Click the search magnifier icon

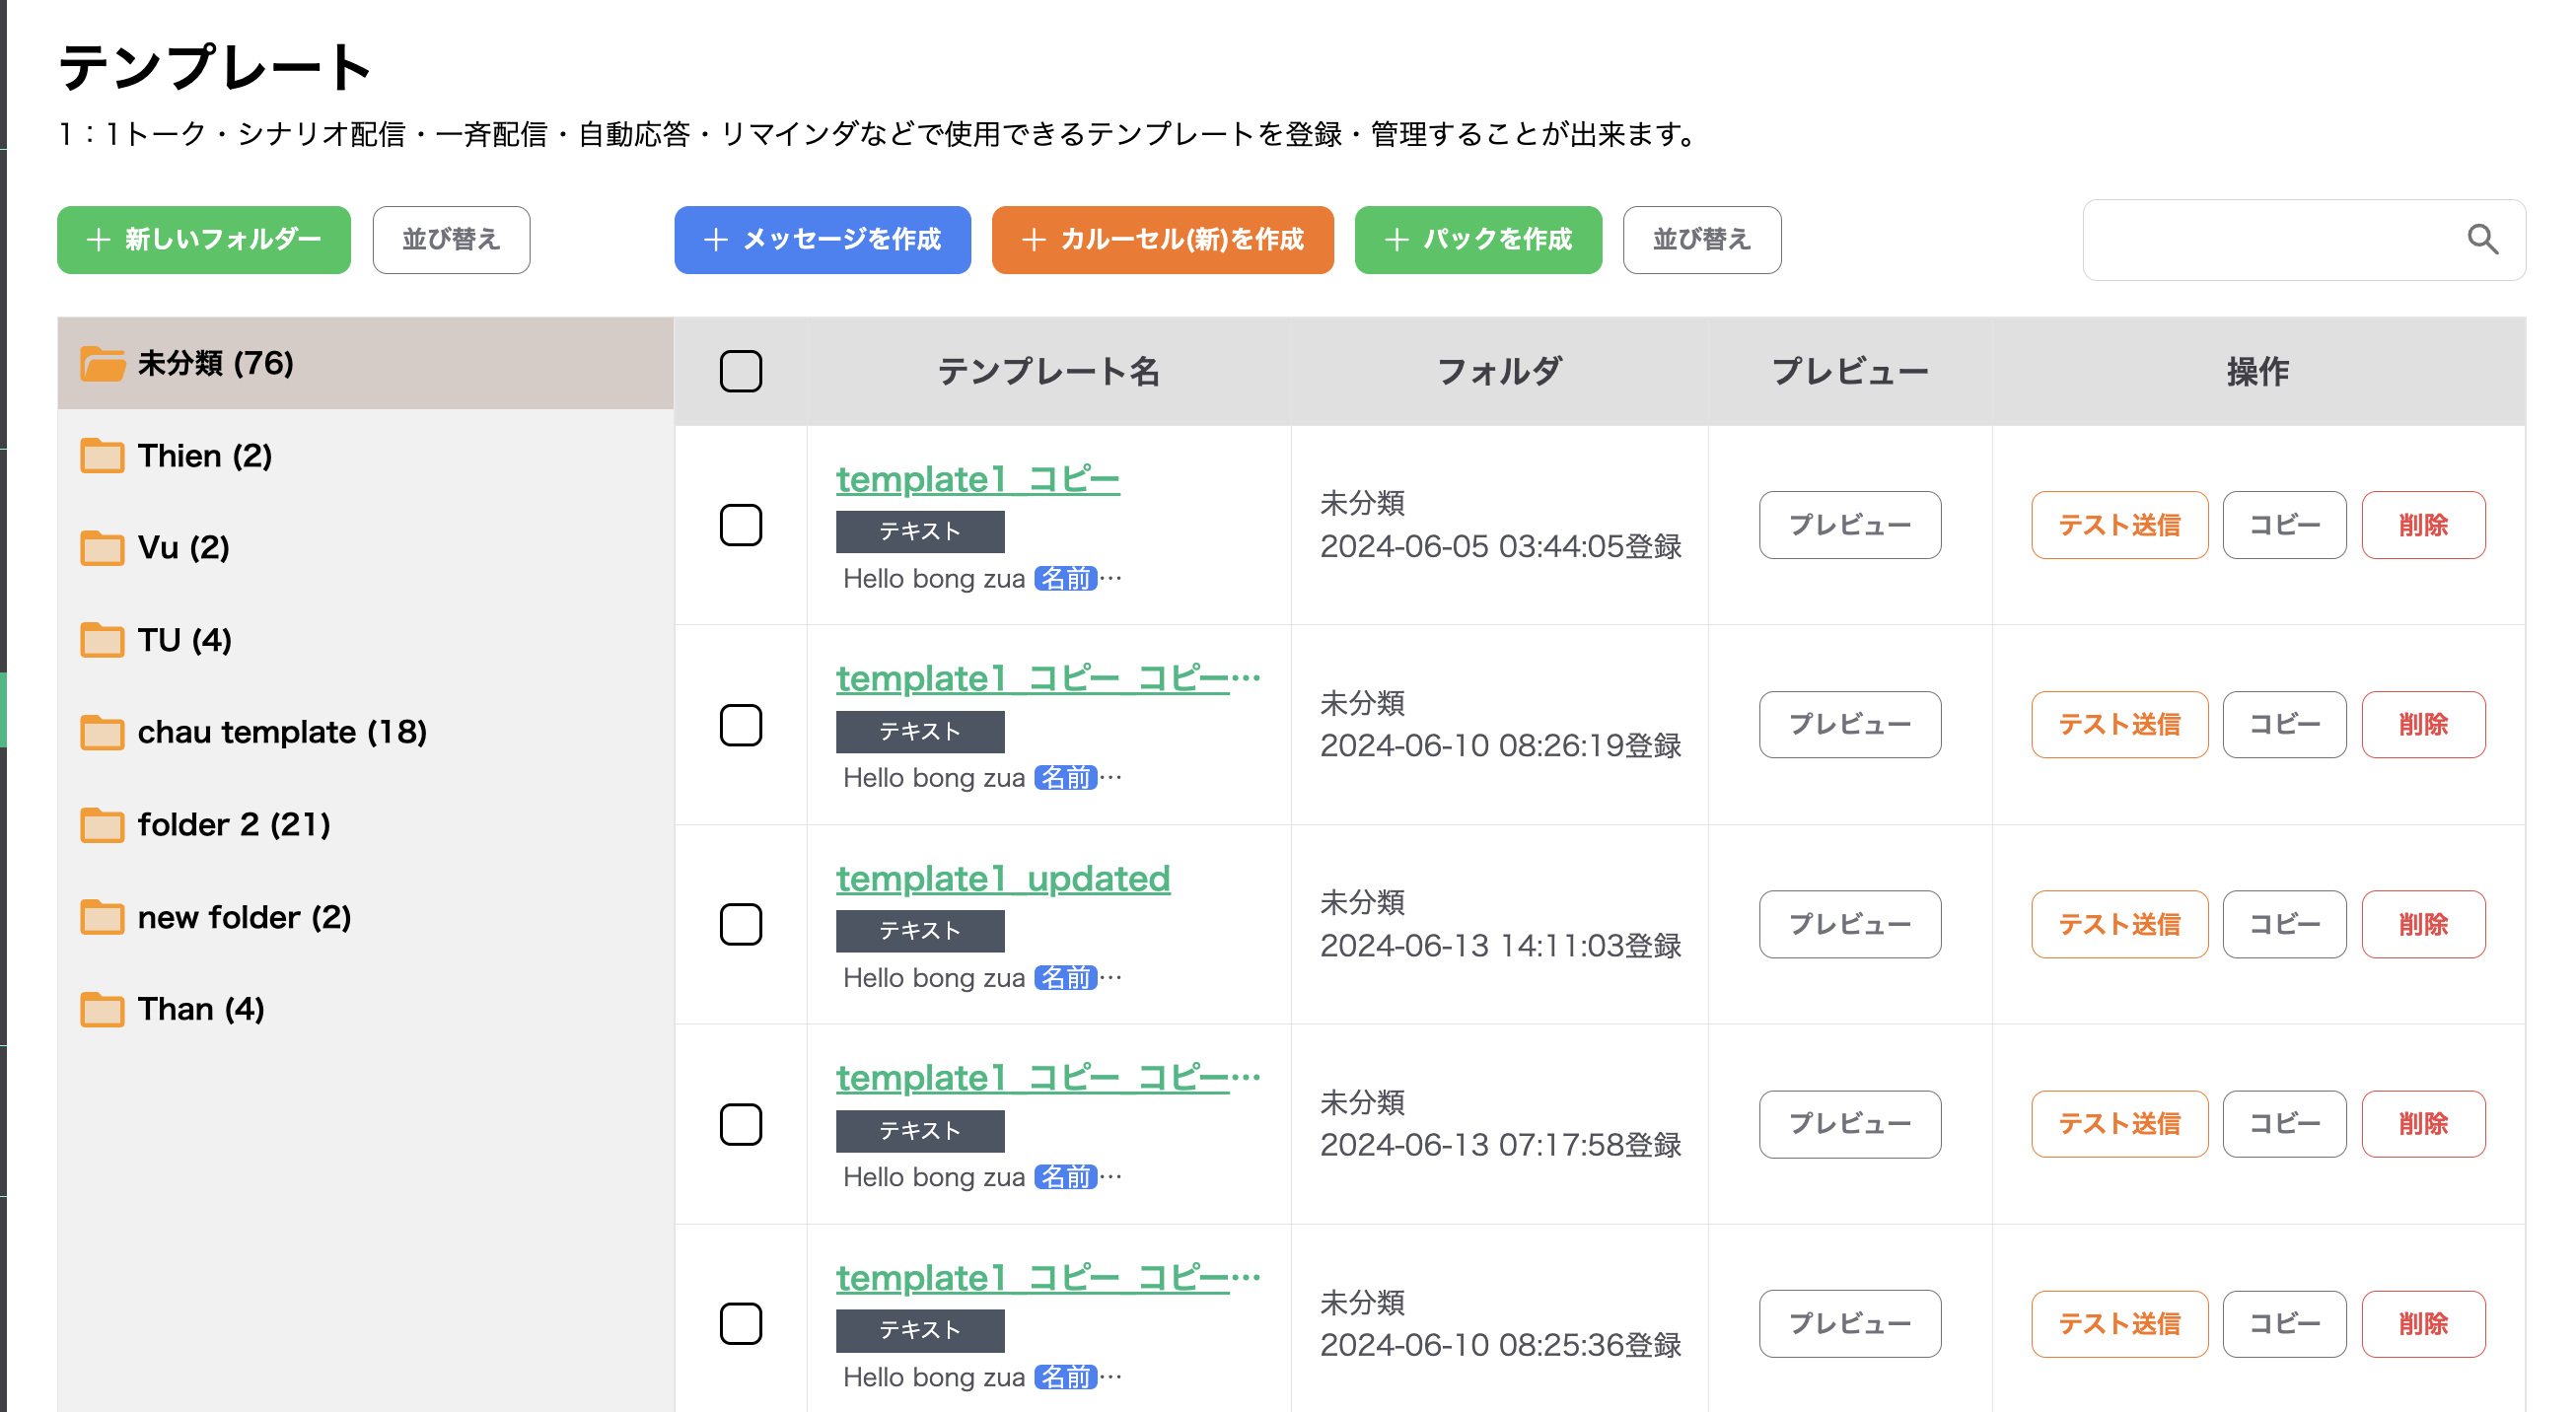coord(2482,240)
